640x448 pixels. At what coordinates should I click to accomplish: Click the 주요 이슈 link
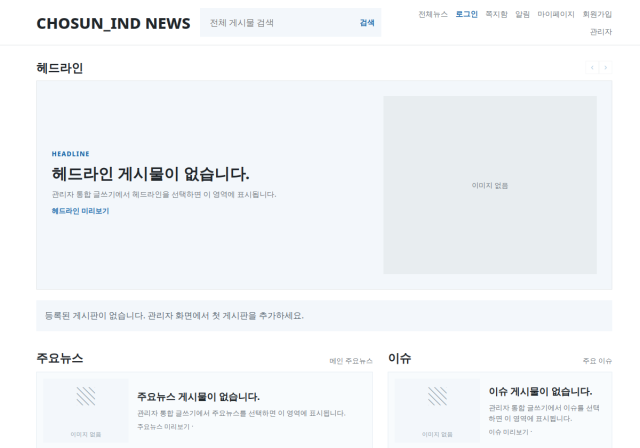pyautogui.click(x=597, y=361)
